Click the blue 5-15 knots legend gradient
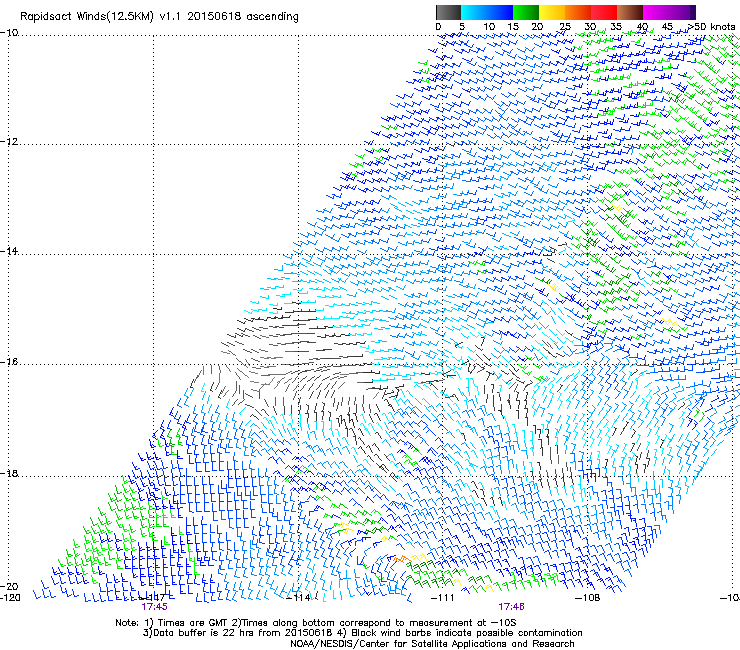Viewport: 740px width, 650px height. 487,12
